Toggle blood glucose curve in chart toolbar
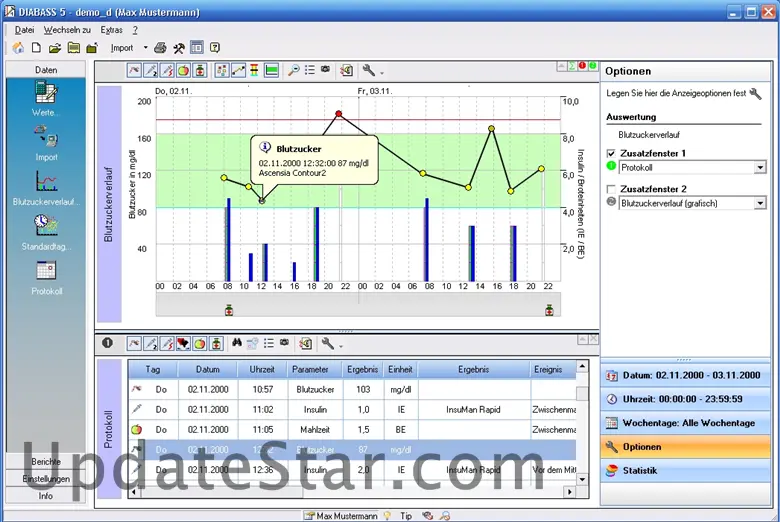This screenshot has width=780, height=522. pyautogui.click(x=134, y=70)
